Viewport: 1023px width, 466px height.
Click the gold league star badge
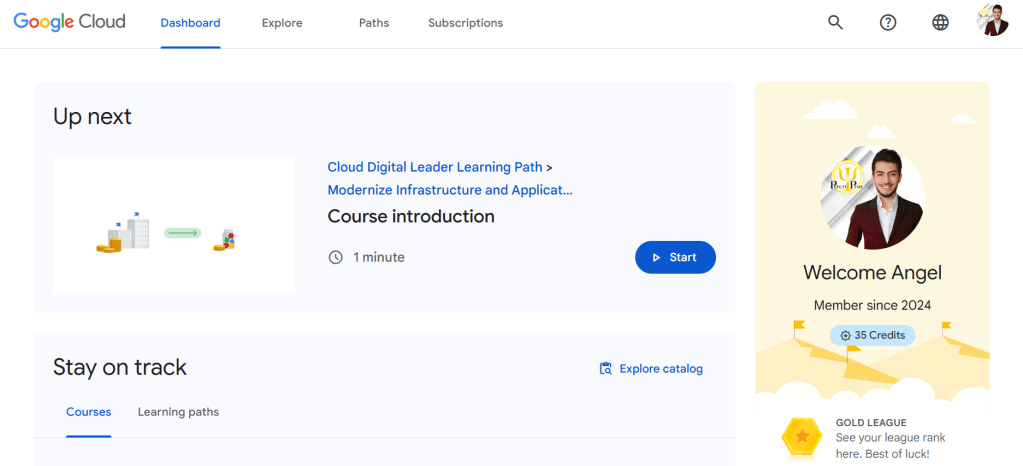point(801,437)
